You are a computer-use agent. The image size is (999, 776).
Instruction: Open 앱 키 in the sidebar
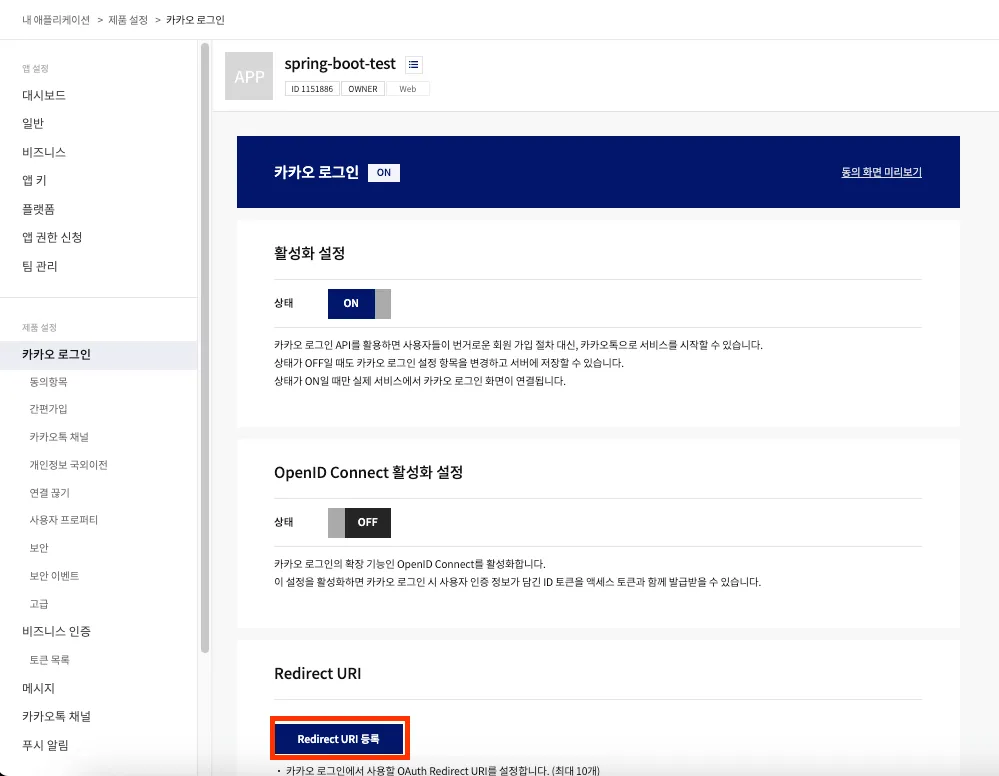(34, 180)
